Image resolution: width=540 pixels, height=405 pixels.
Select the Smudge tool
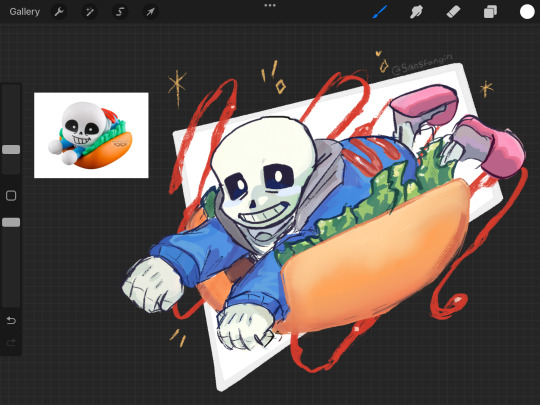pyautogui.click(x=416, y=12)
